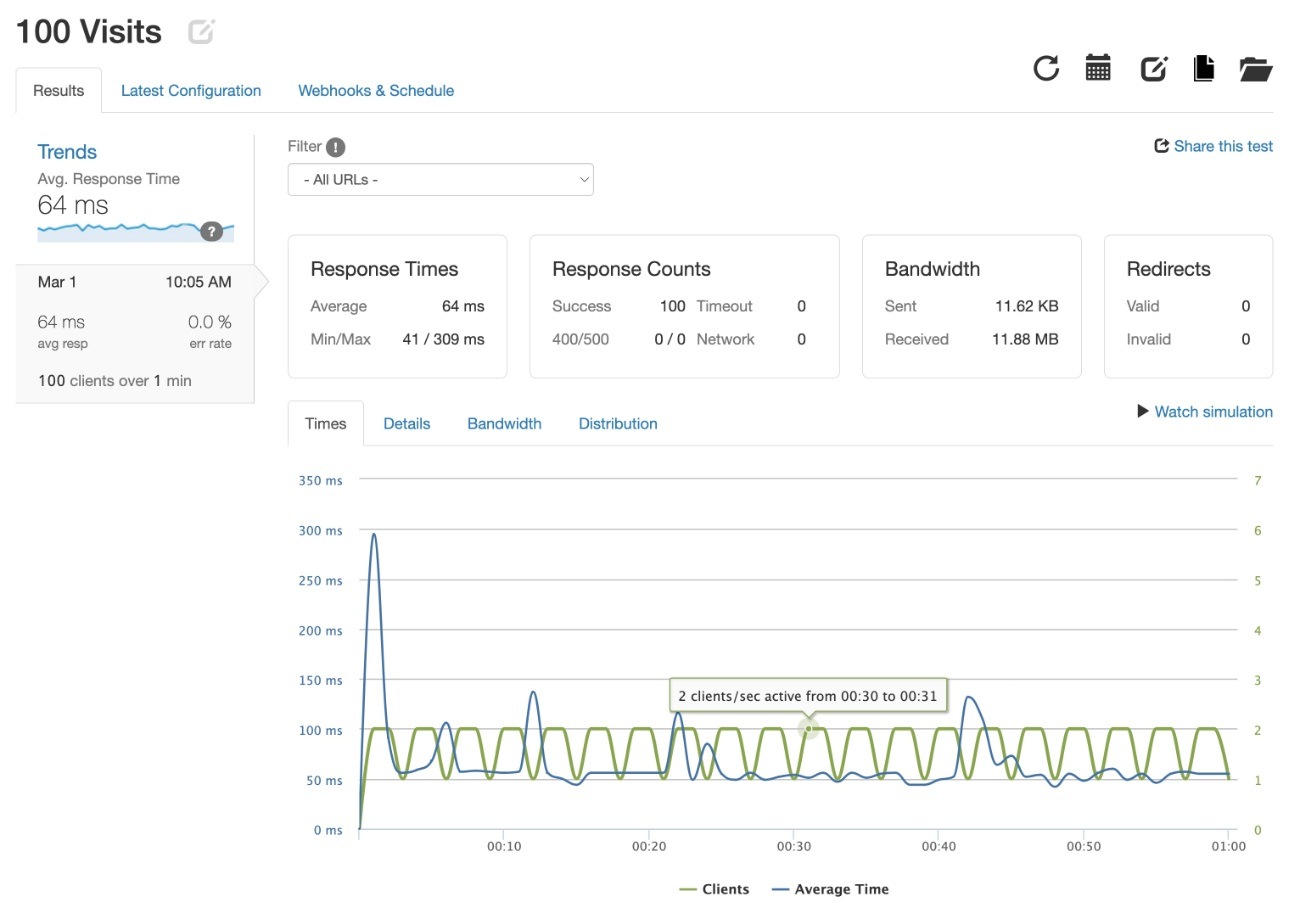This screenshot has height=917, width=1300.
Task: Select the Distribution chart tab
Action: (618, 423)
